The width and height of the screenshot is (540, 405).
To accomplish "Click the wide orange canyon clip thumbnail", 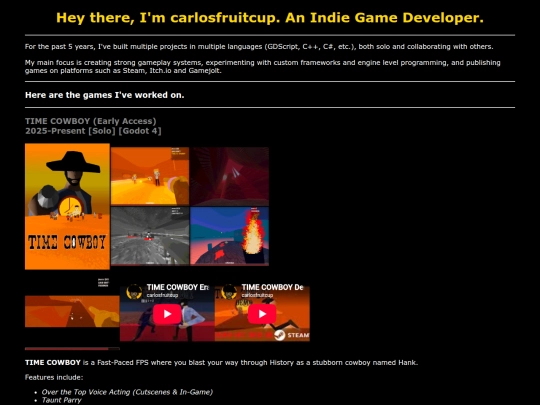I will (x=72, y=311).
